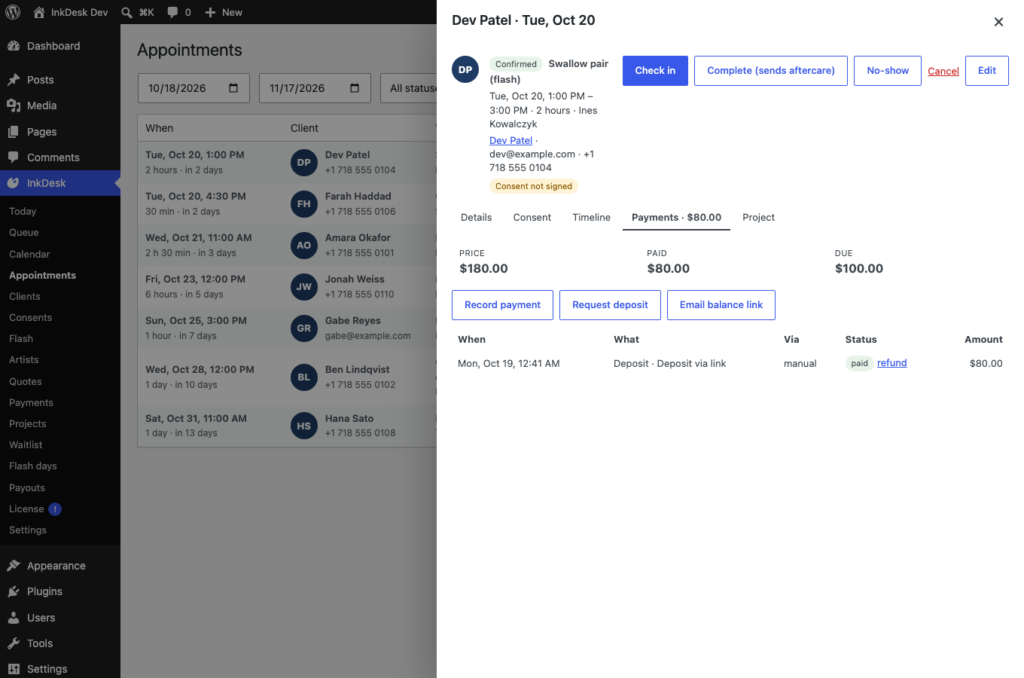Viewport: 1024px width, 678px height.
Task: Click the refund link
Action: [891, 363]
